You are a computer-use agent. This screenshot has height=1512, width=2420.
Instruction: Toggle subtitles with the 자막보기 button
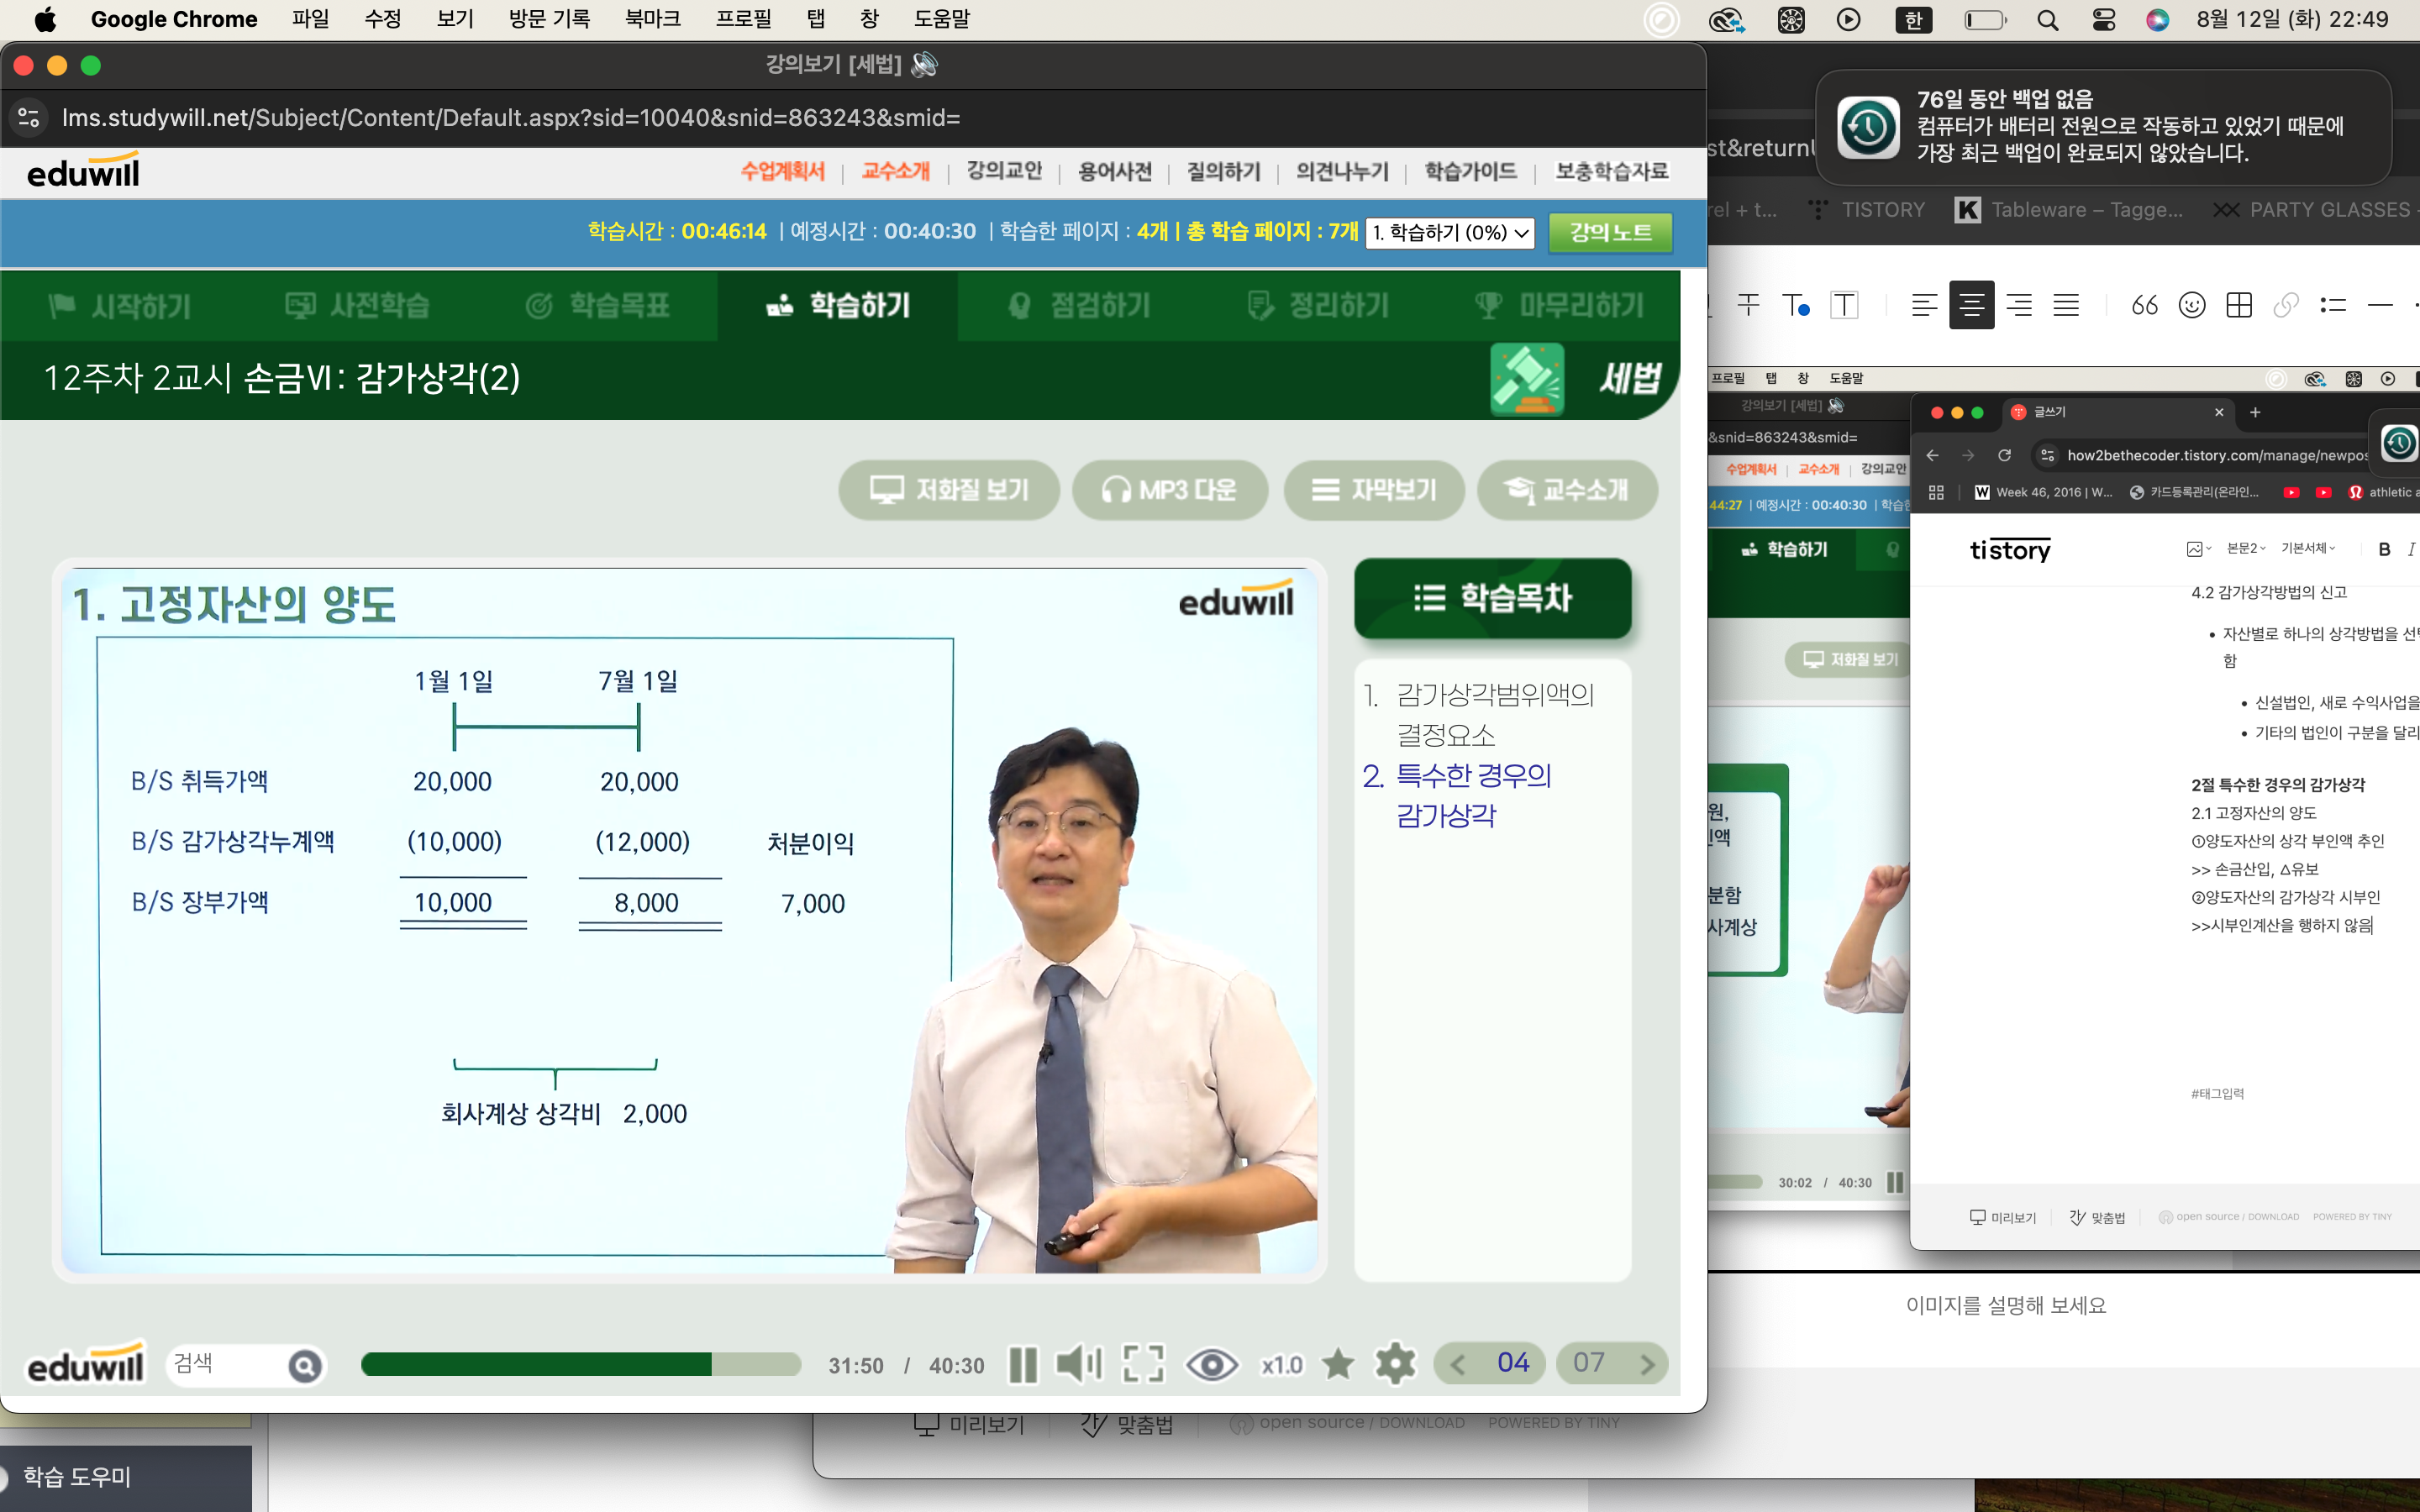[1374, 490]
